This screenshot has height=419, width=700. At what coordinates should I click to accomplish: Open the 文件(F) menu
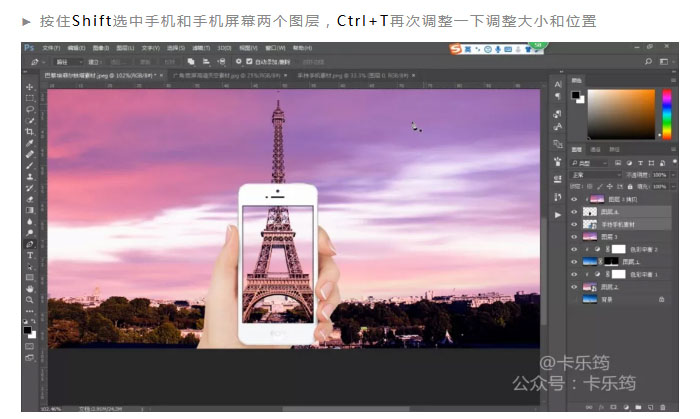(x=52, y=47)
